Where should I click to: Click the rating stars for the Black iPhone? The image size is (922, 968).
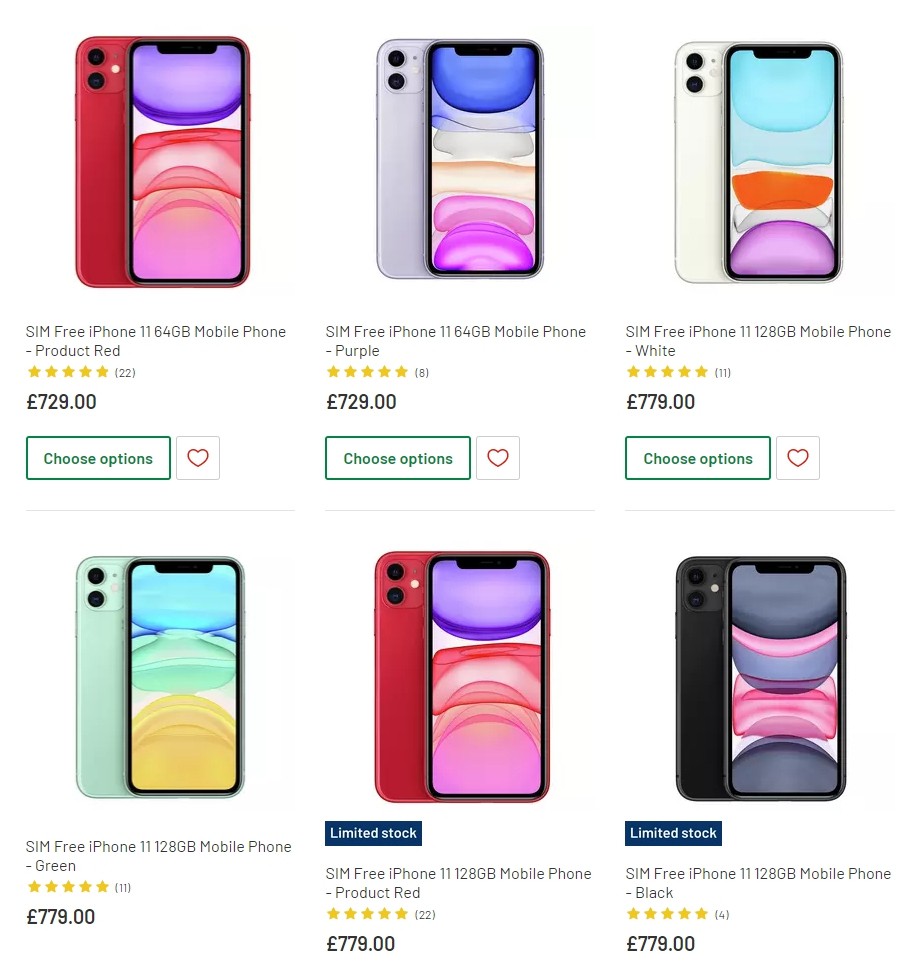668,914
